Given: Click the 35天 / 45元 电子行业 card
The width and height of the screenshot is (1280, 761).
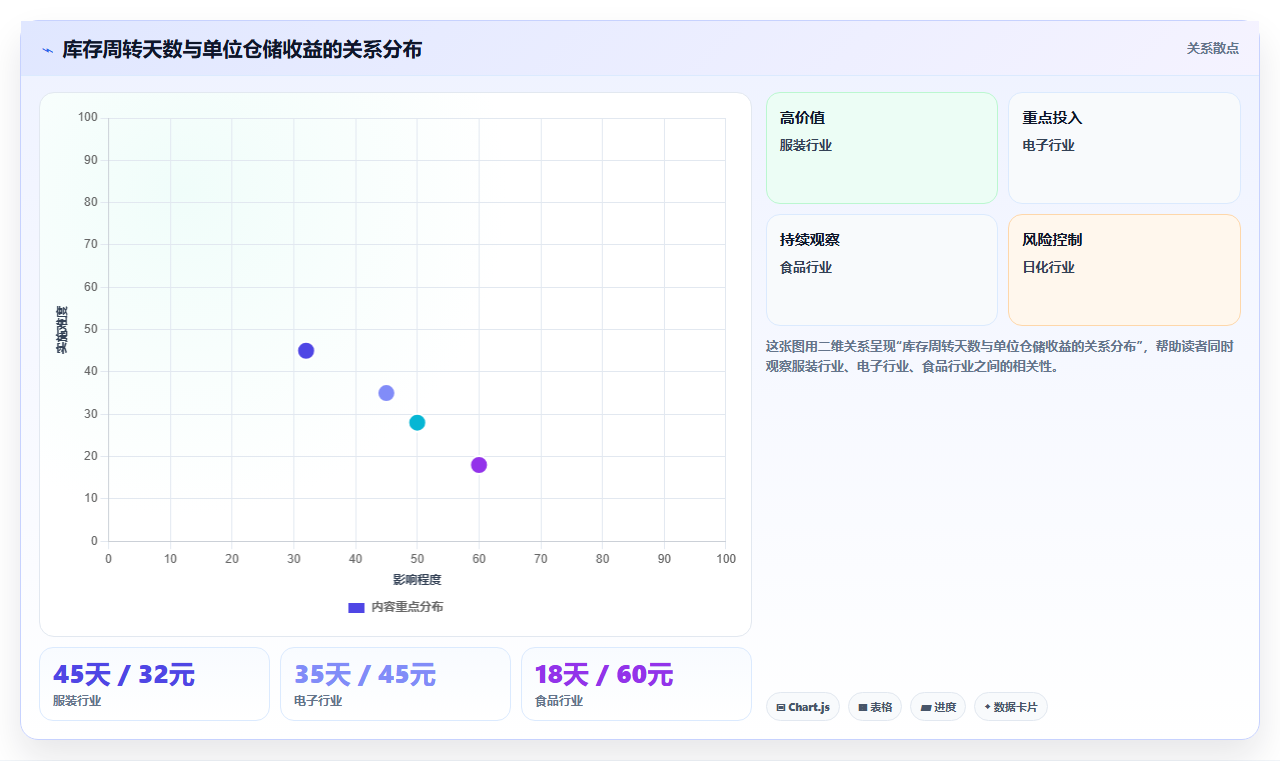Looking at the screenshot, I should [x=395, y=684].
